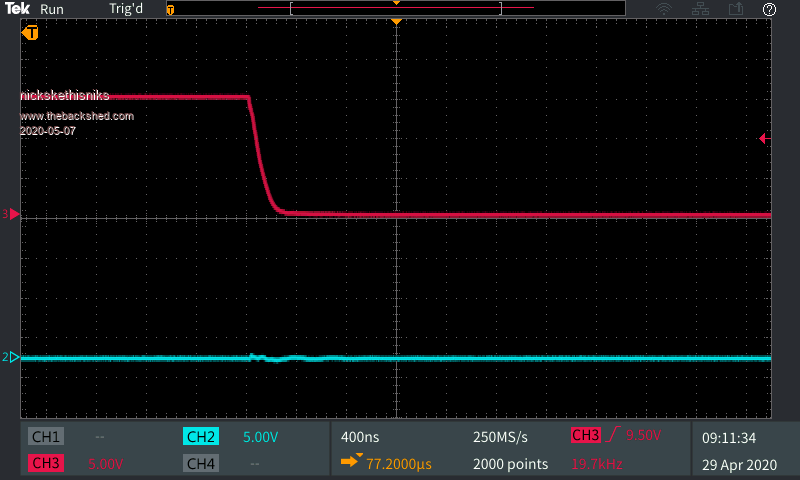800x480 pixels.
Task: Click the Run acquisition status label
Action: [52, 9]
